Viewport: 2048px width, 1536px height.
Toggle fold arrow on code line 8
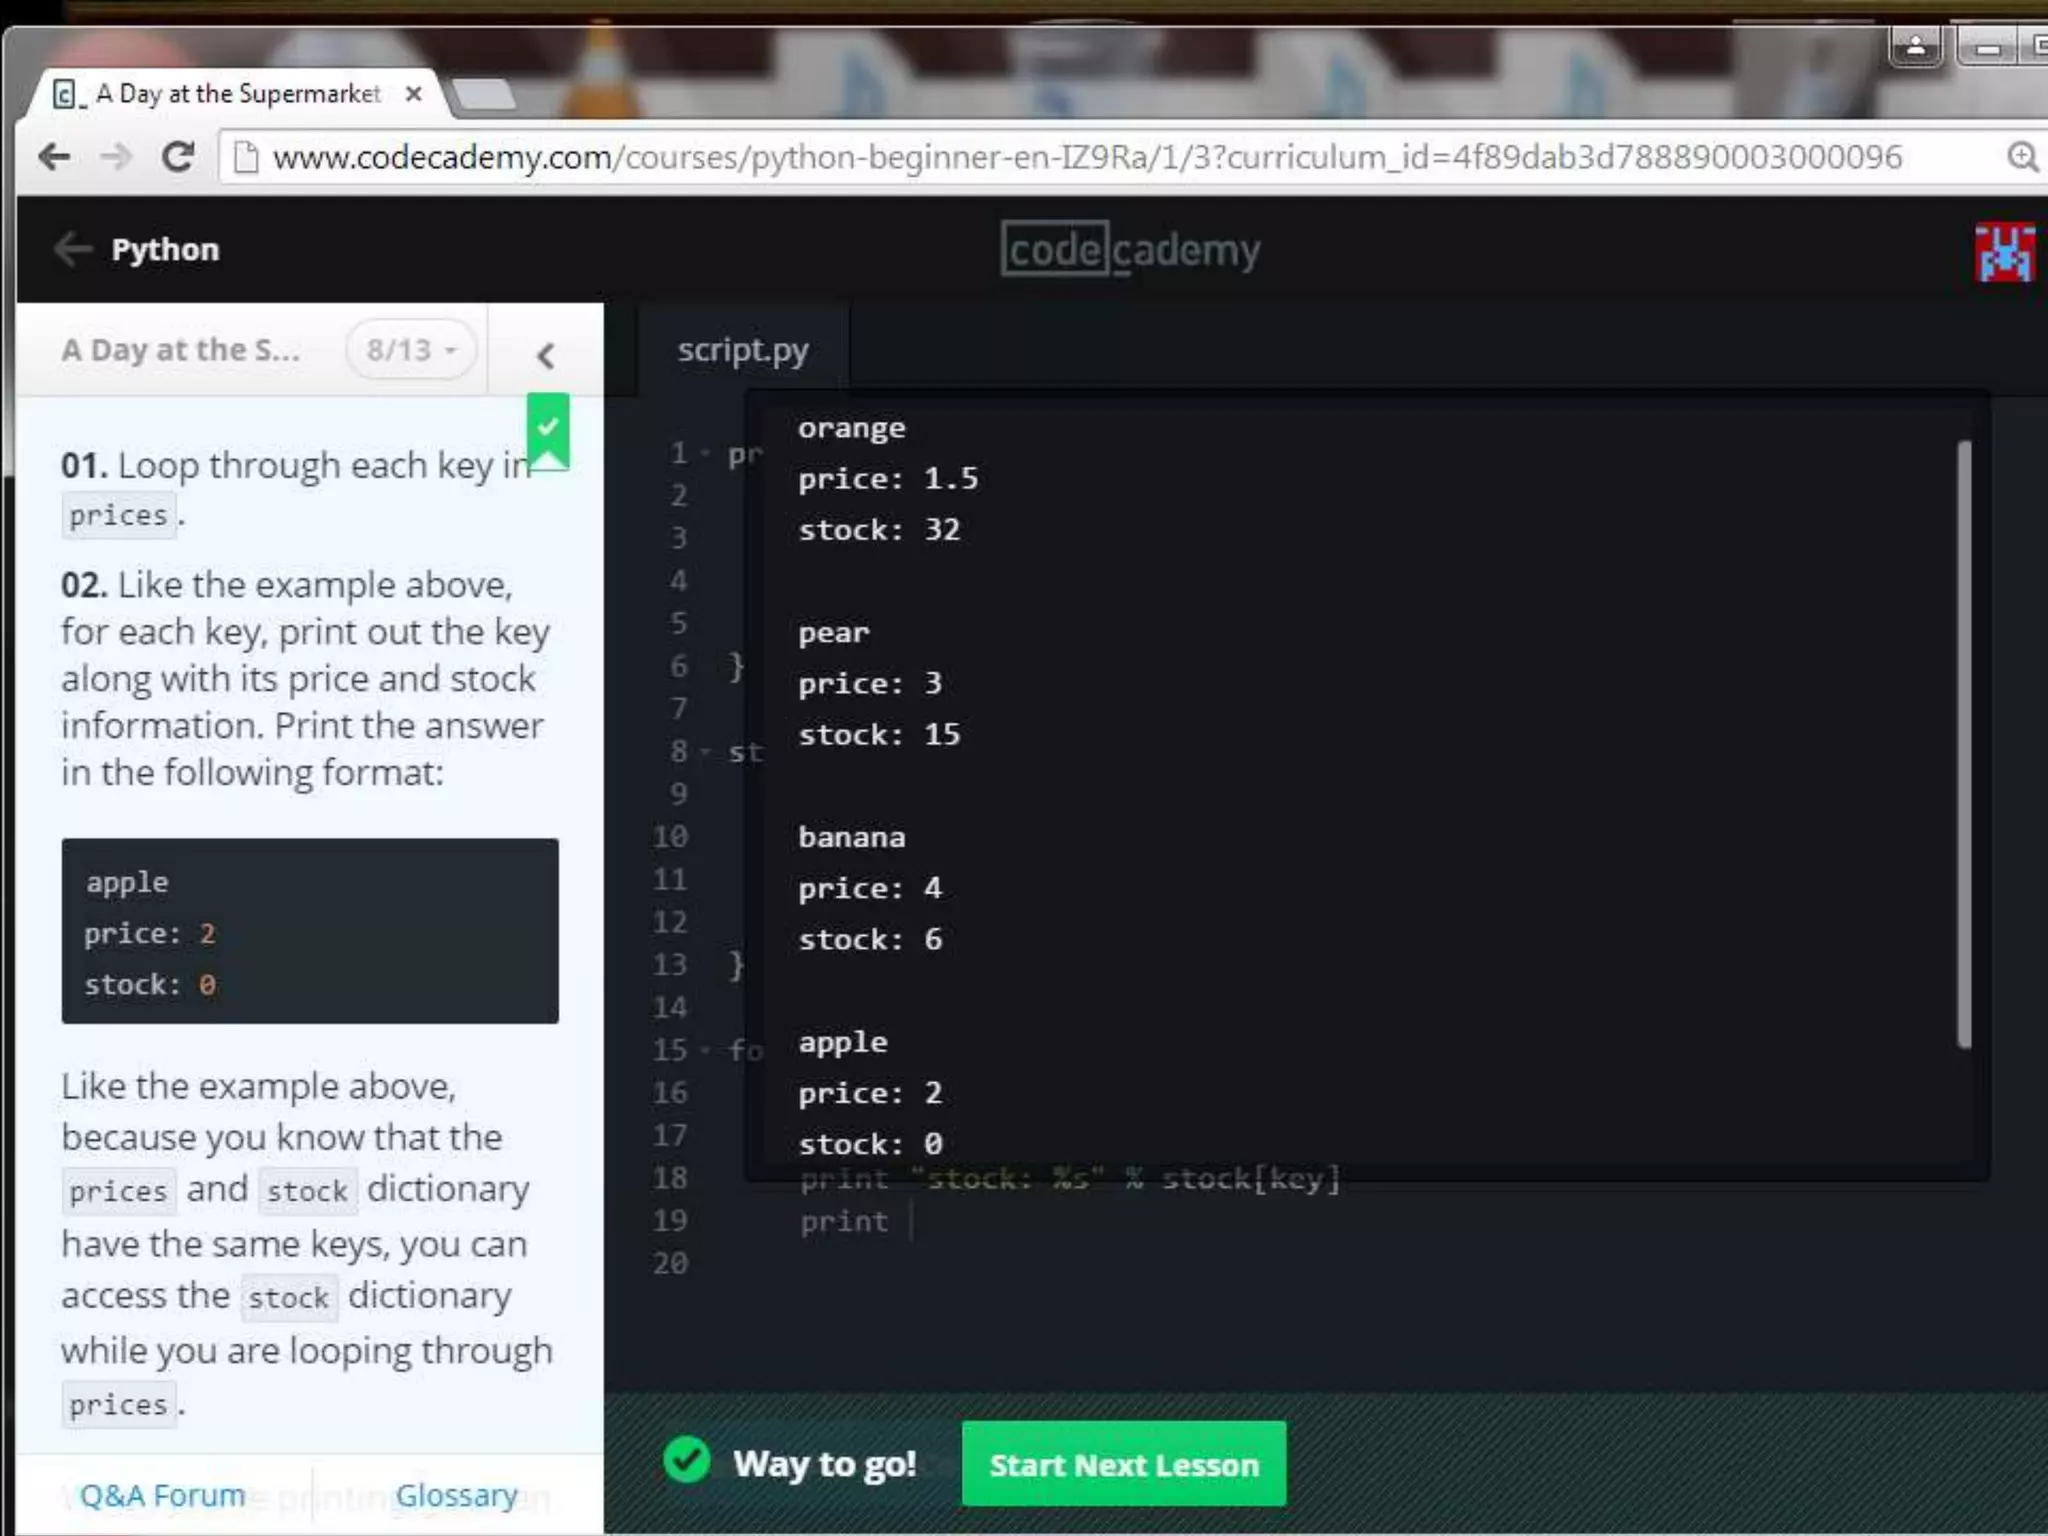click(x=705, y=752)
